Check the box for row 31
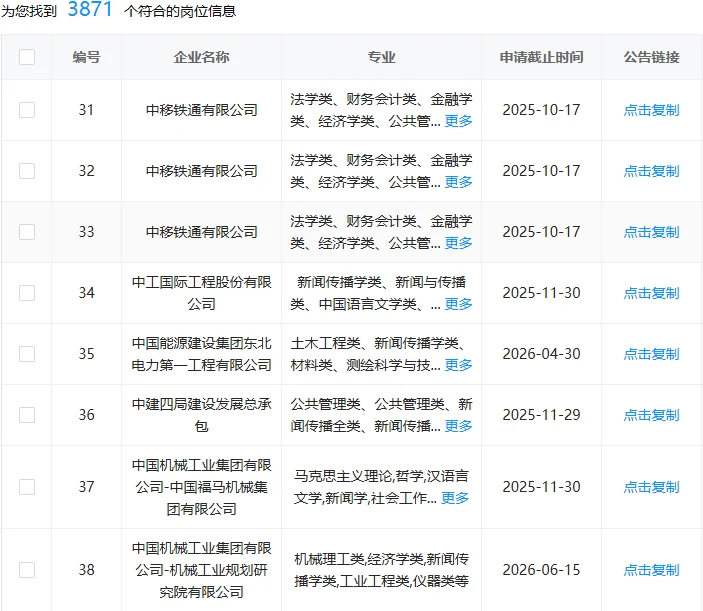This screenshot has width=703, height=611. [x=27, y=110]
